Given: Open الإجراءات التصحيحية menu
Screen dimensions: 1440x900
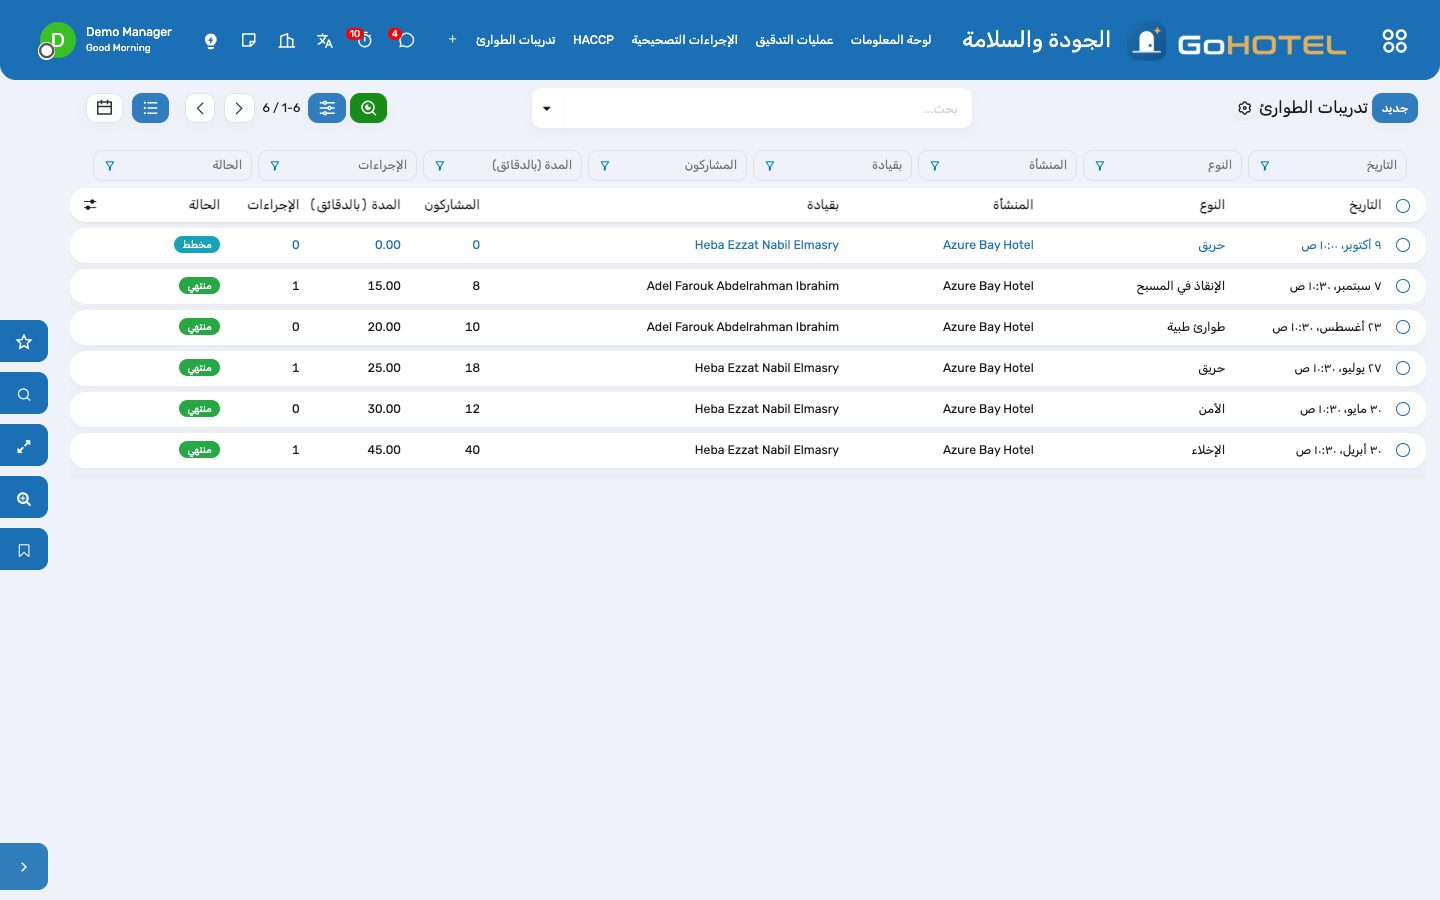Looking at the screenshot, I should pyautogui.click(x=684, y=40).
